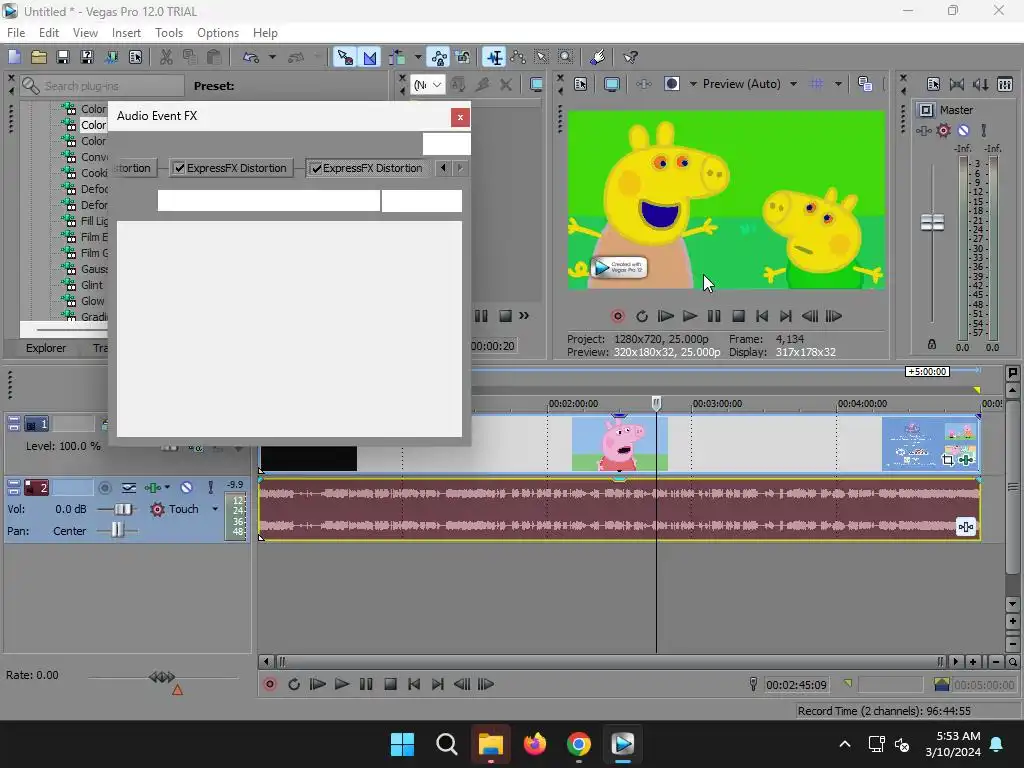Select the Normal Edit Tool
The height and width of the screenshot is (768, 1024).
(494, 57)
